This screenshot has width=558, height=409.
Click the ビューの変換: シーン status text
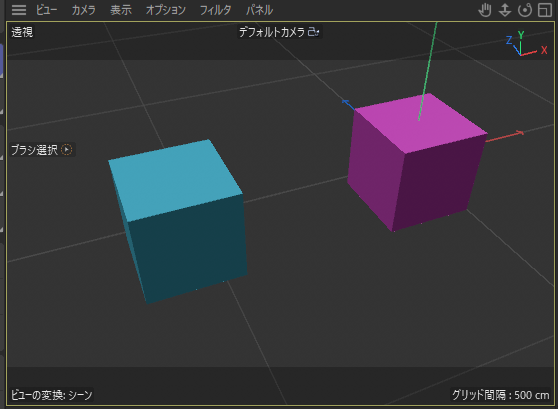[x=52, y=395]
